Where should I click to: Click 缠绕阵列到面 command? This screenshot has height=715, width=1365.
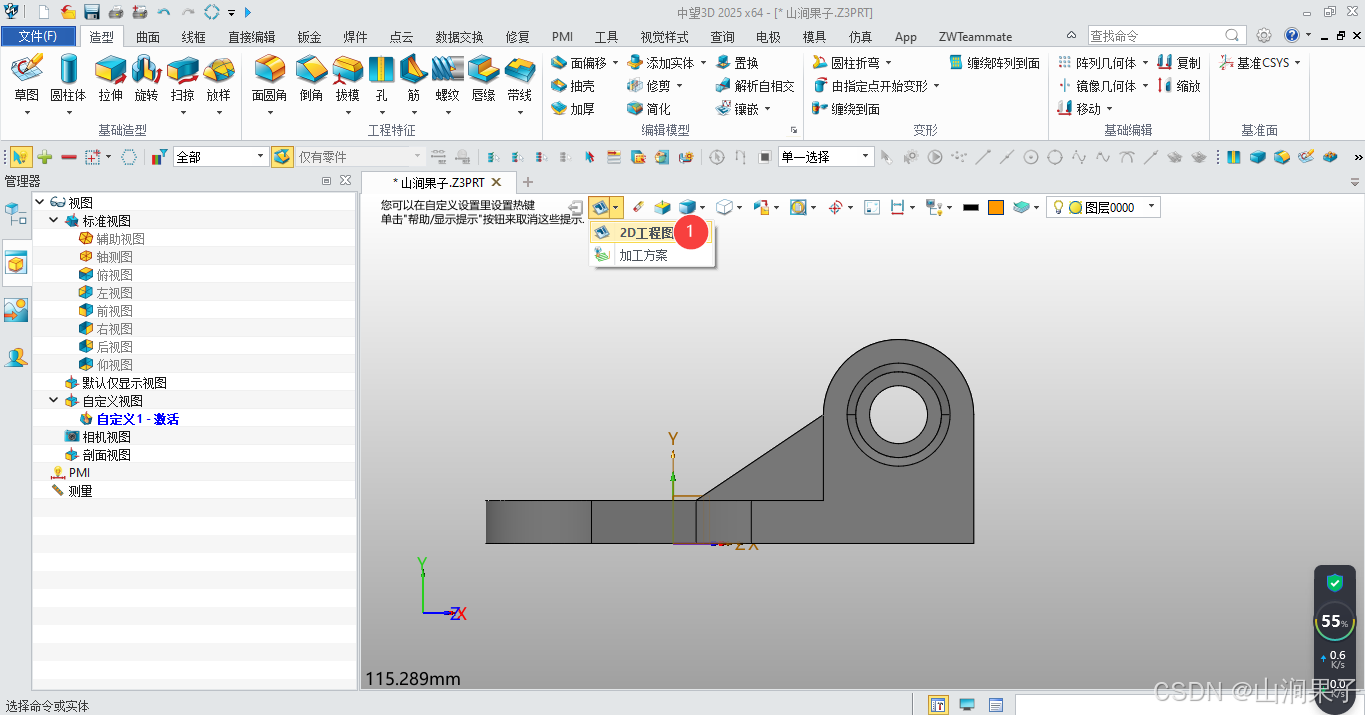point(994,63)
